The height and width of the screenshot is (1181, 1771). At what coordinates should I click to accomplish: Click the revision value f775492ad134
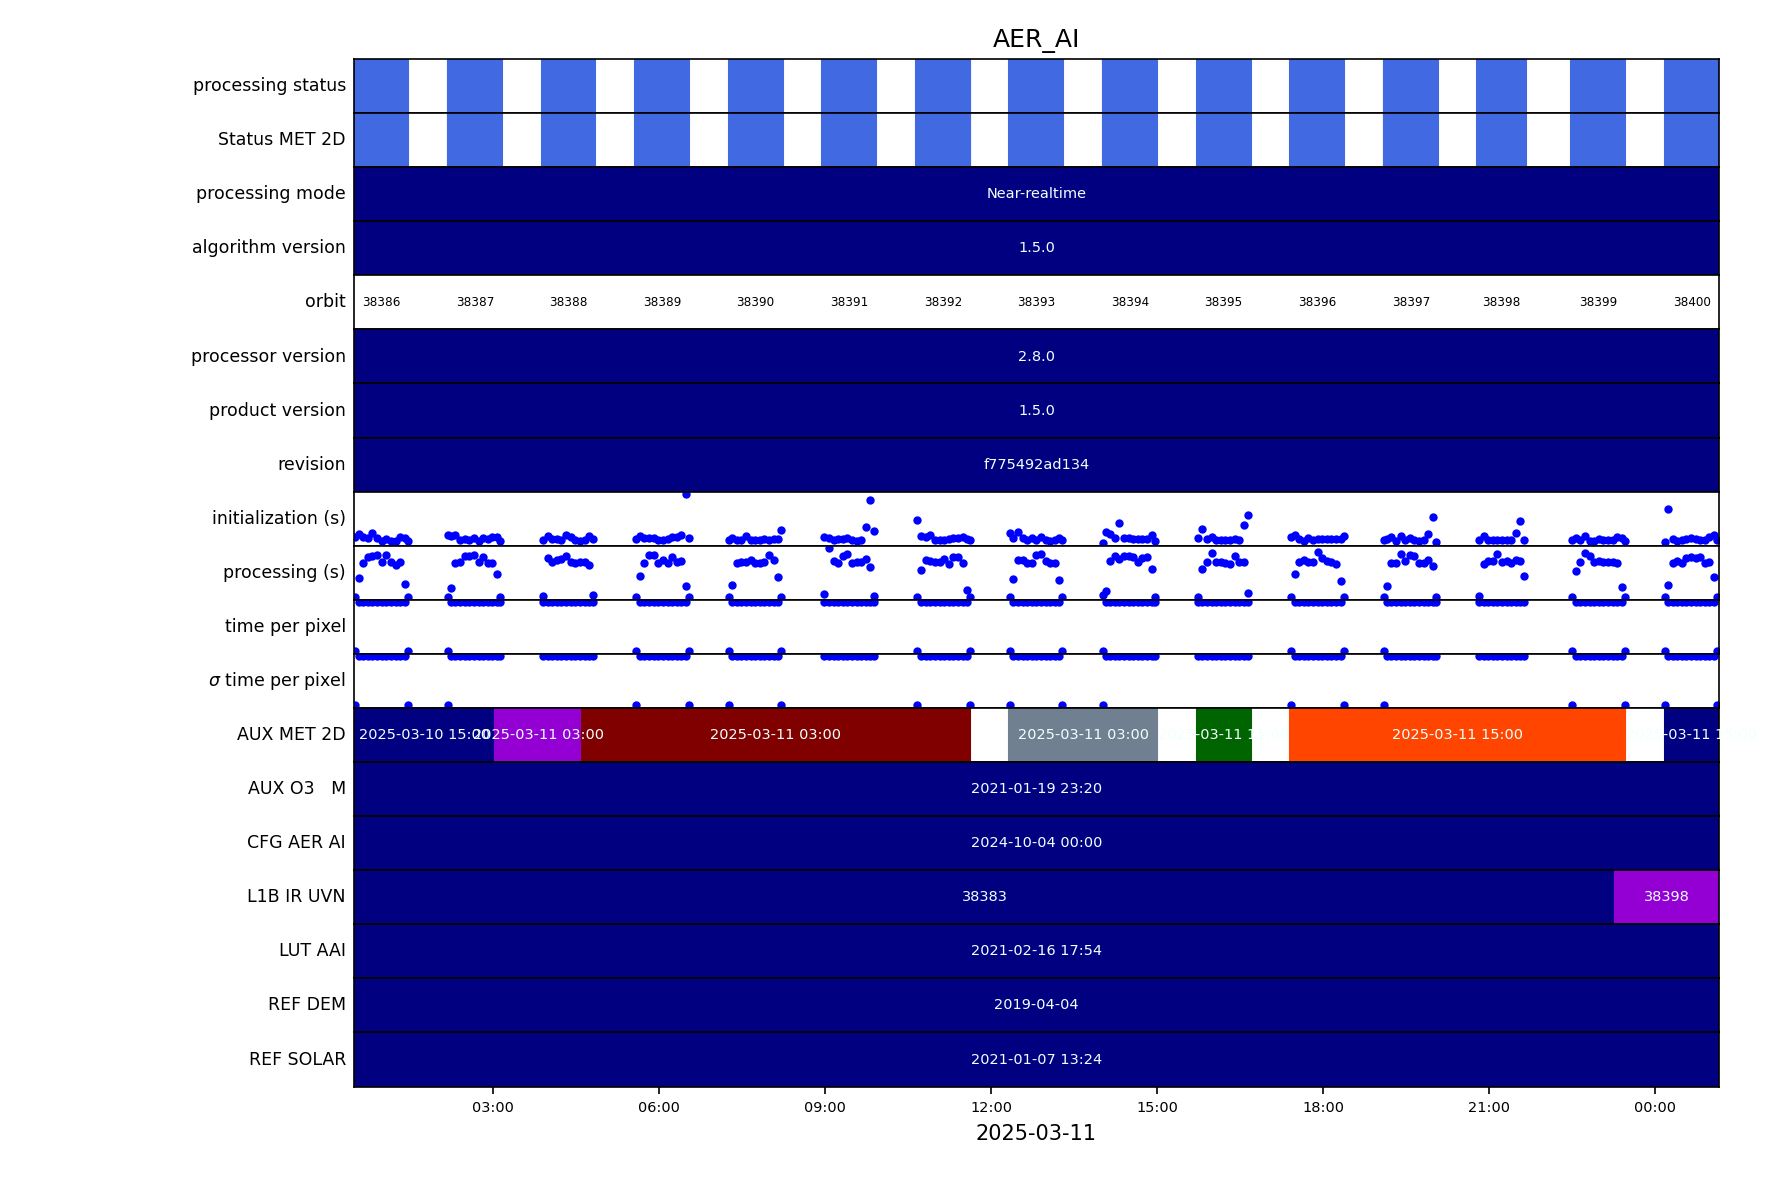pos(1036,465)
